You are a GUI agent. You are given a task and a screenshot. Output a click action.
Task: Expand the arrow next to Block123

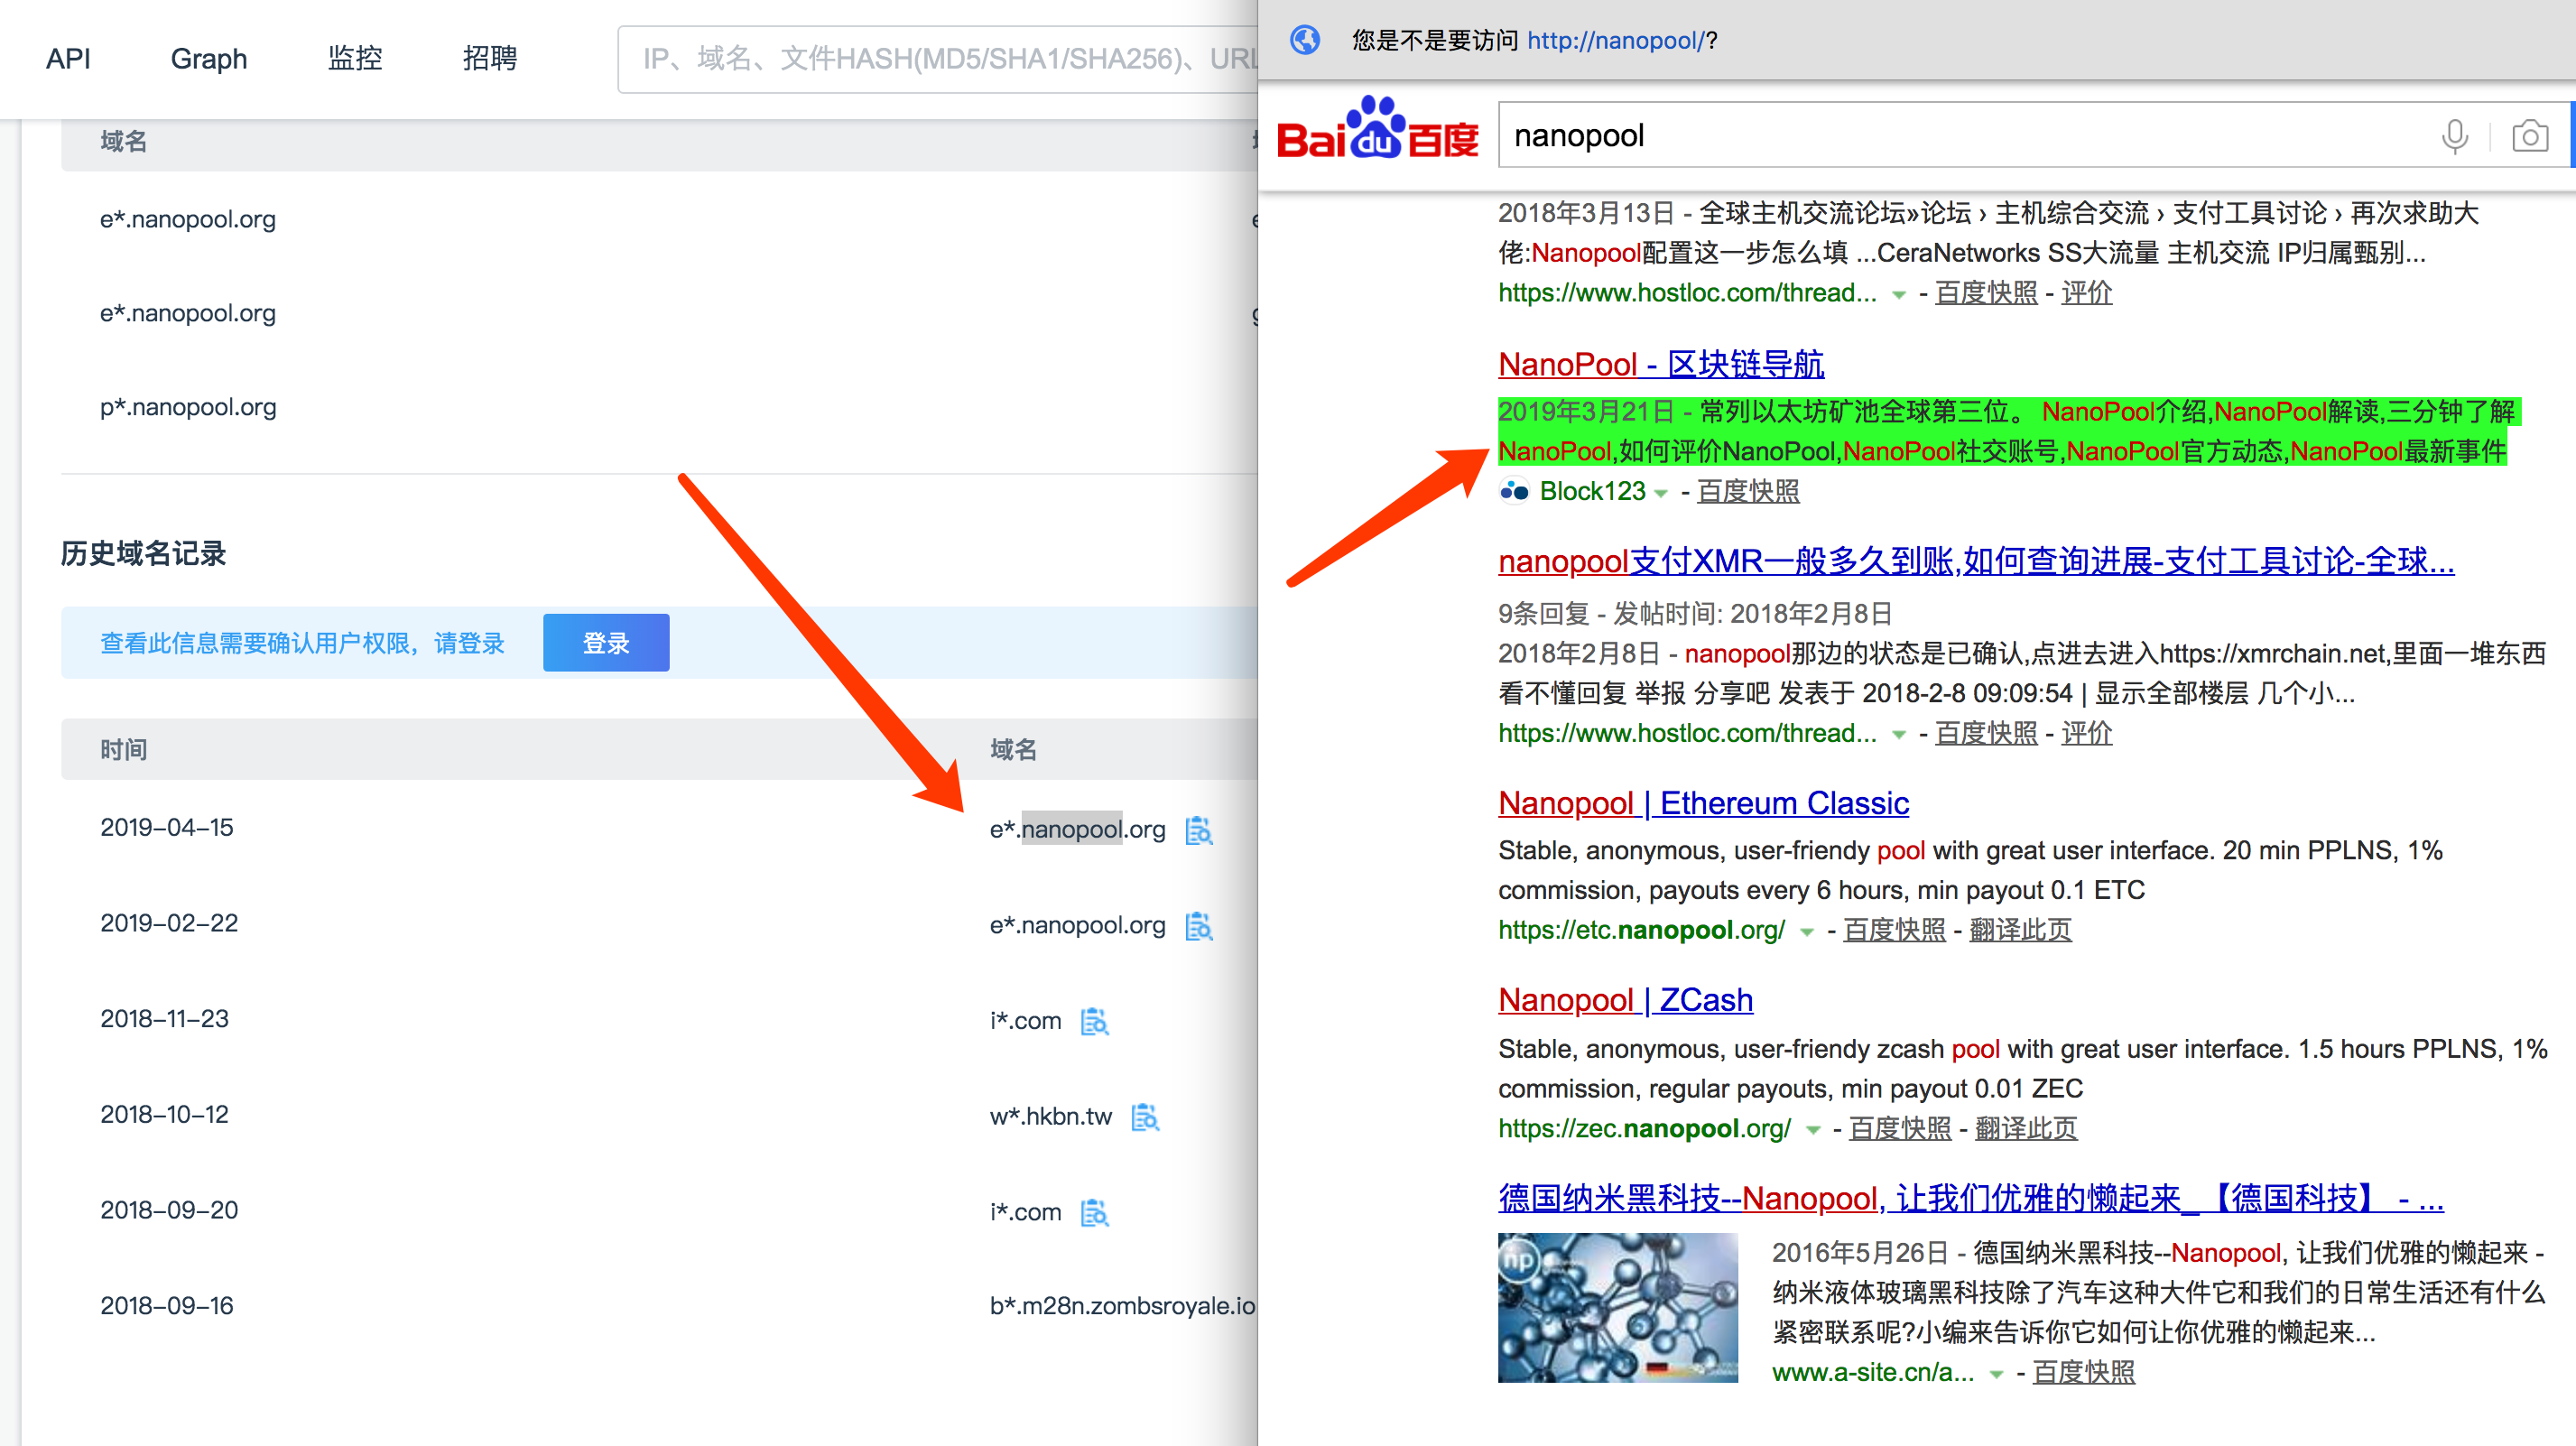tap(1661, 493)
